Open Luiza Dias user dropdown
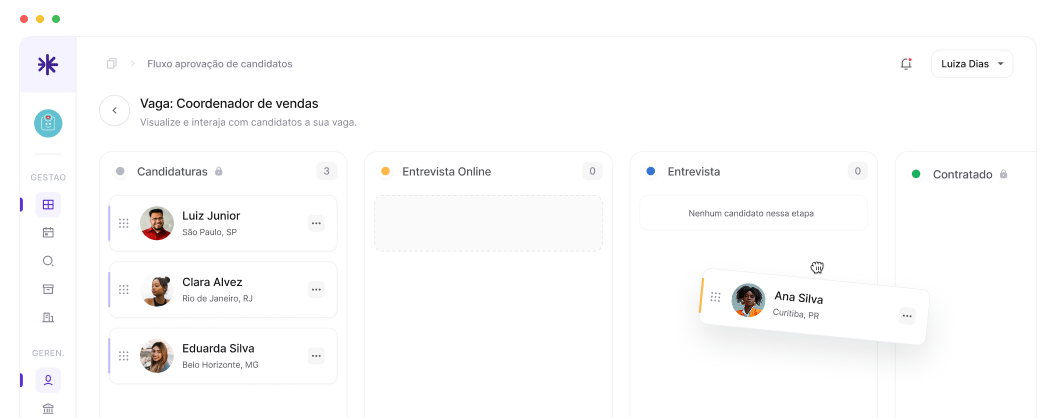Viewport: 1055px width, 418px height. click(x=972, y=64)
